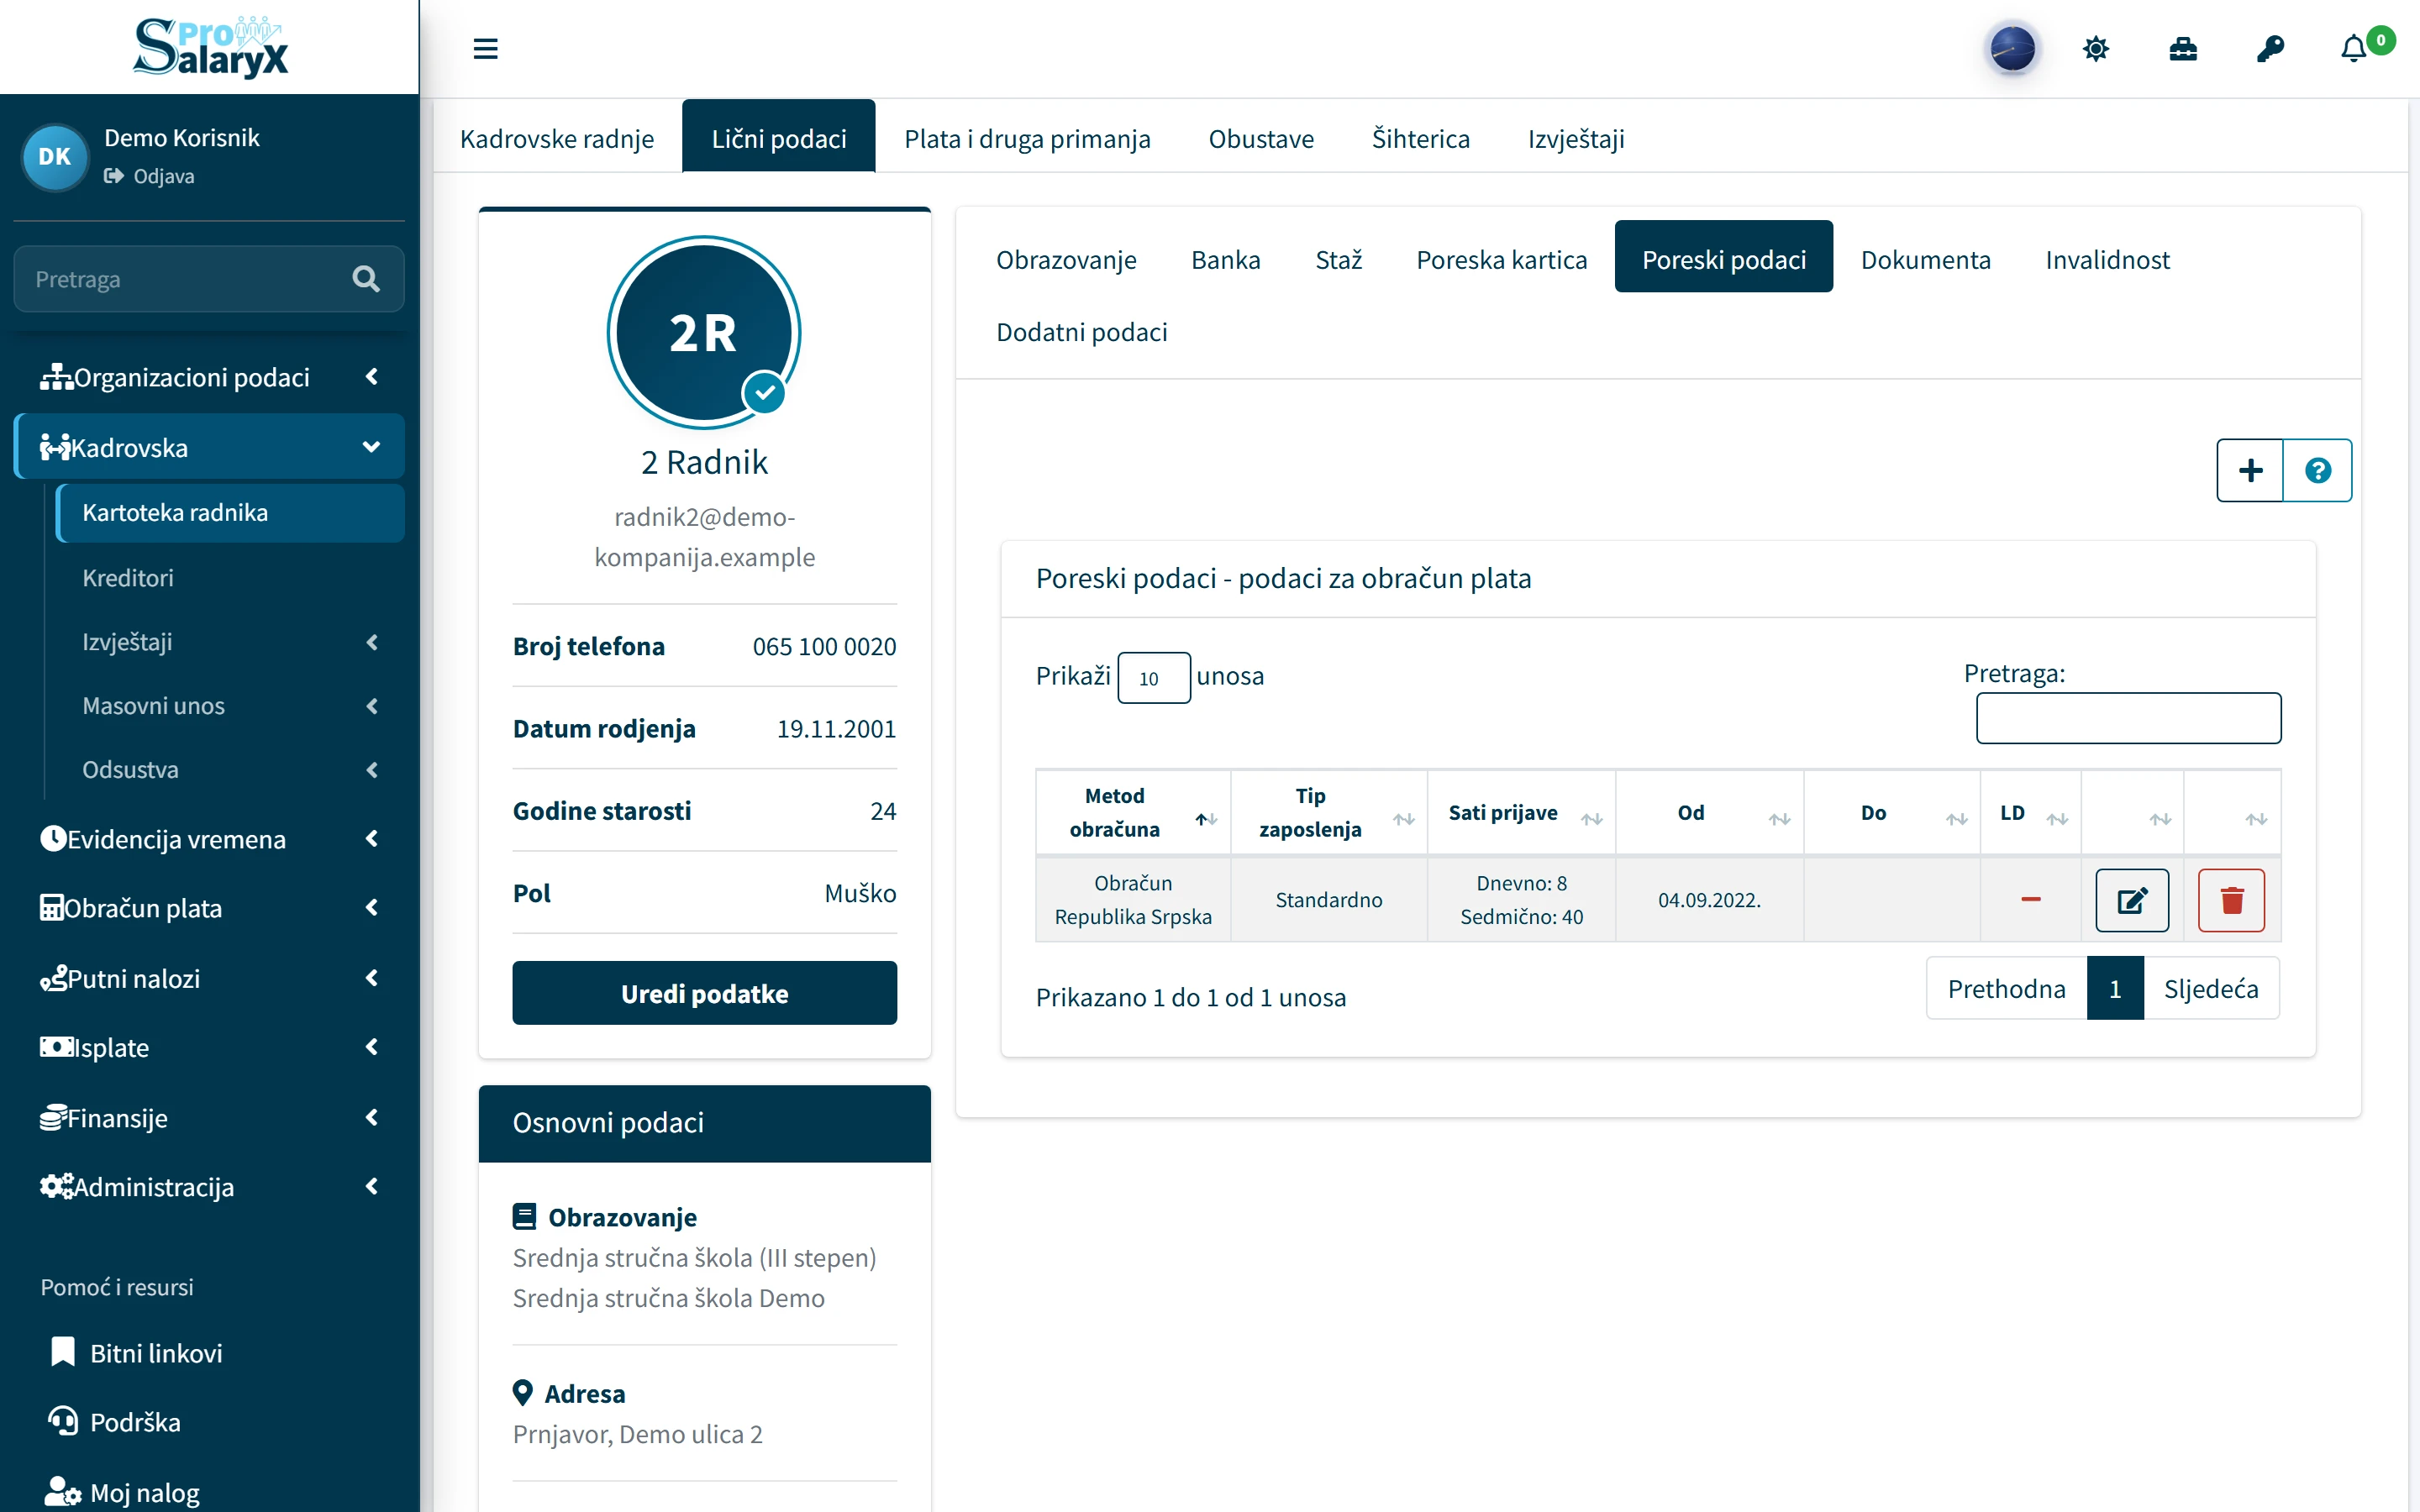The width and height of the screenshot is (2420, 1512).
Task: Sort by Metod obračuna column
Action: click(x=1132, y=812)
